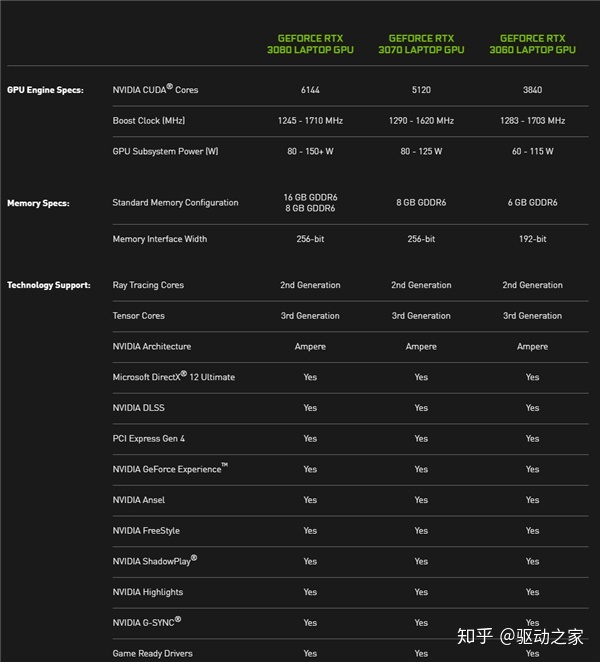This screenshot has height=662, width=600.
Task: Select the Tensor Cores row label
Action: point(138,316)
